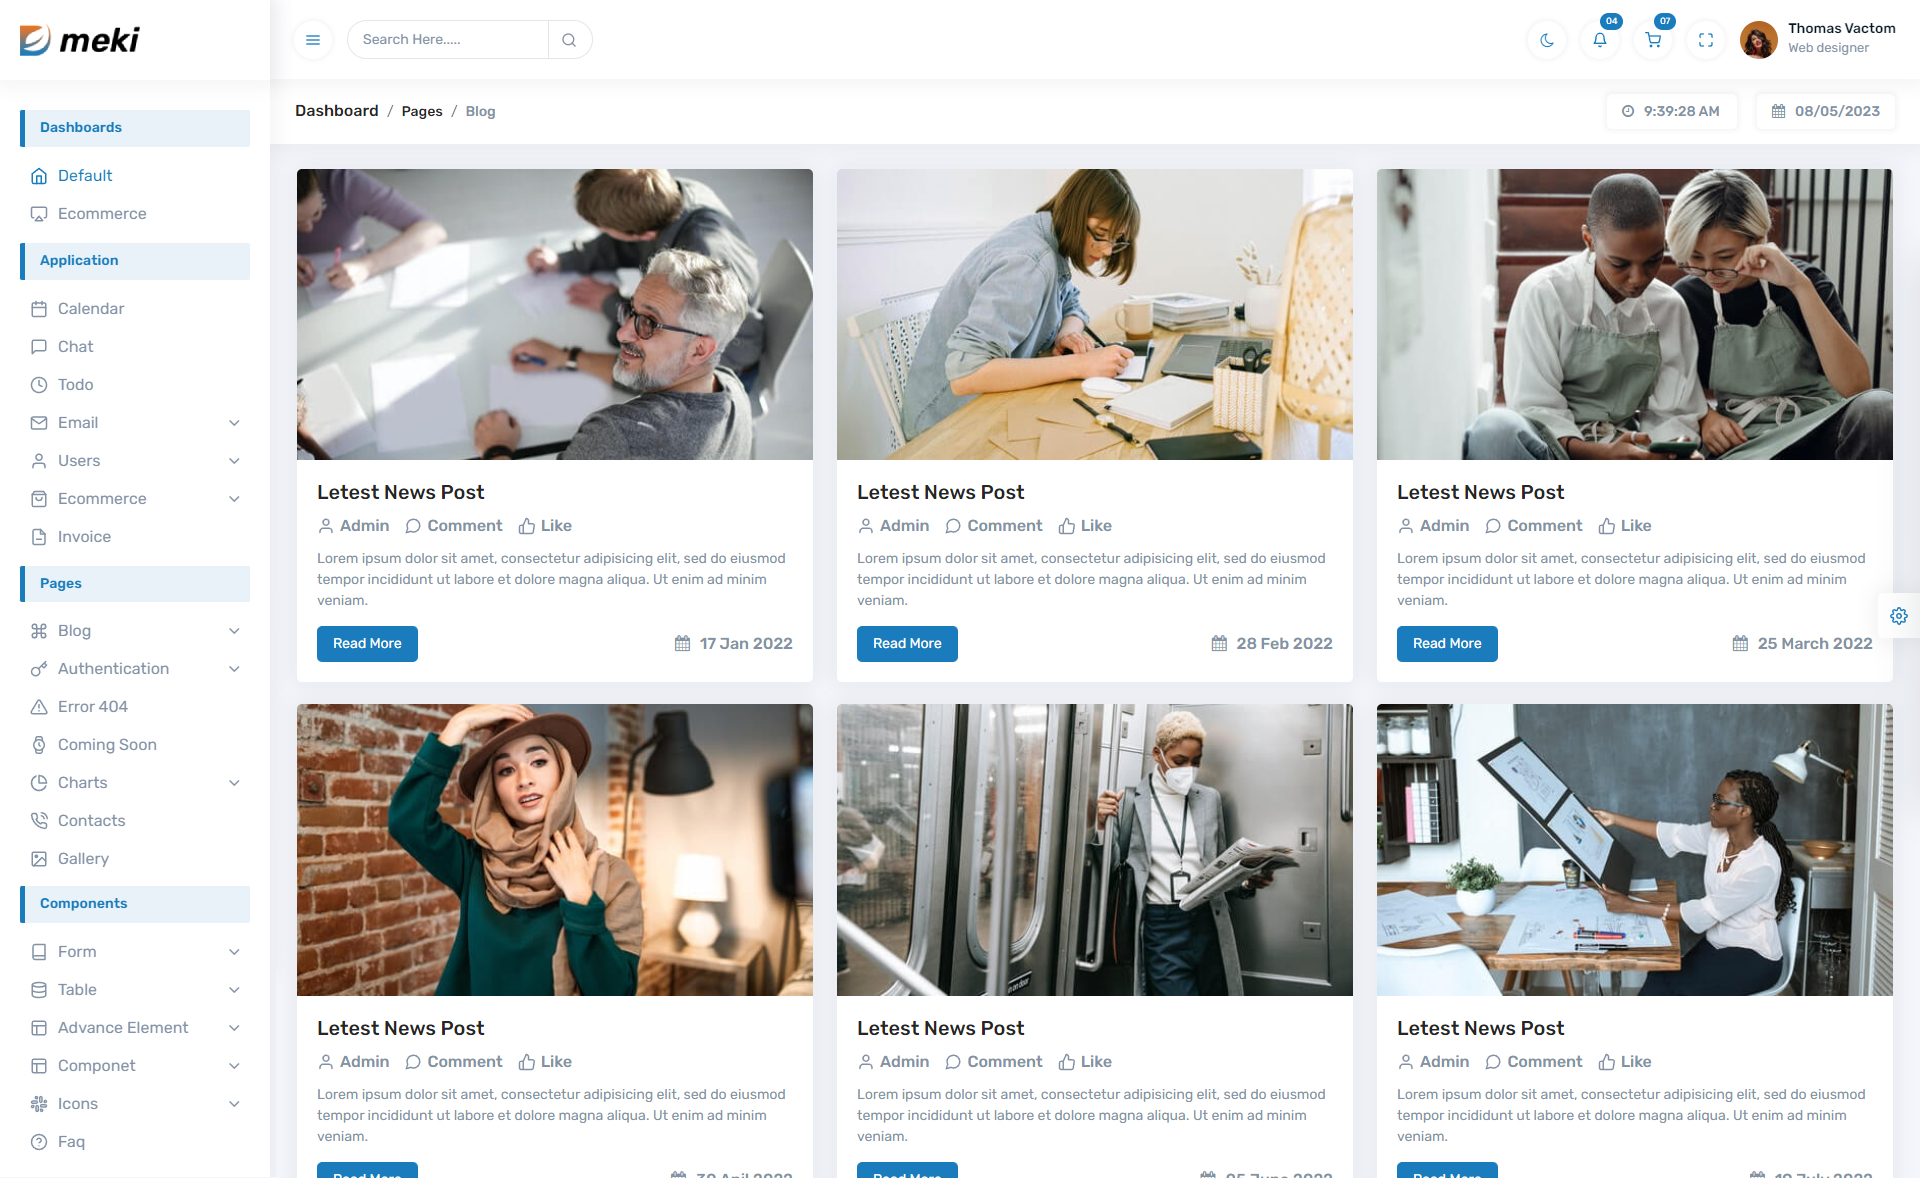Click the search magnifier icon
The height and width of the screenshot is (1178, 1920).
point(569,40)
